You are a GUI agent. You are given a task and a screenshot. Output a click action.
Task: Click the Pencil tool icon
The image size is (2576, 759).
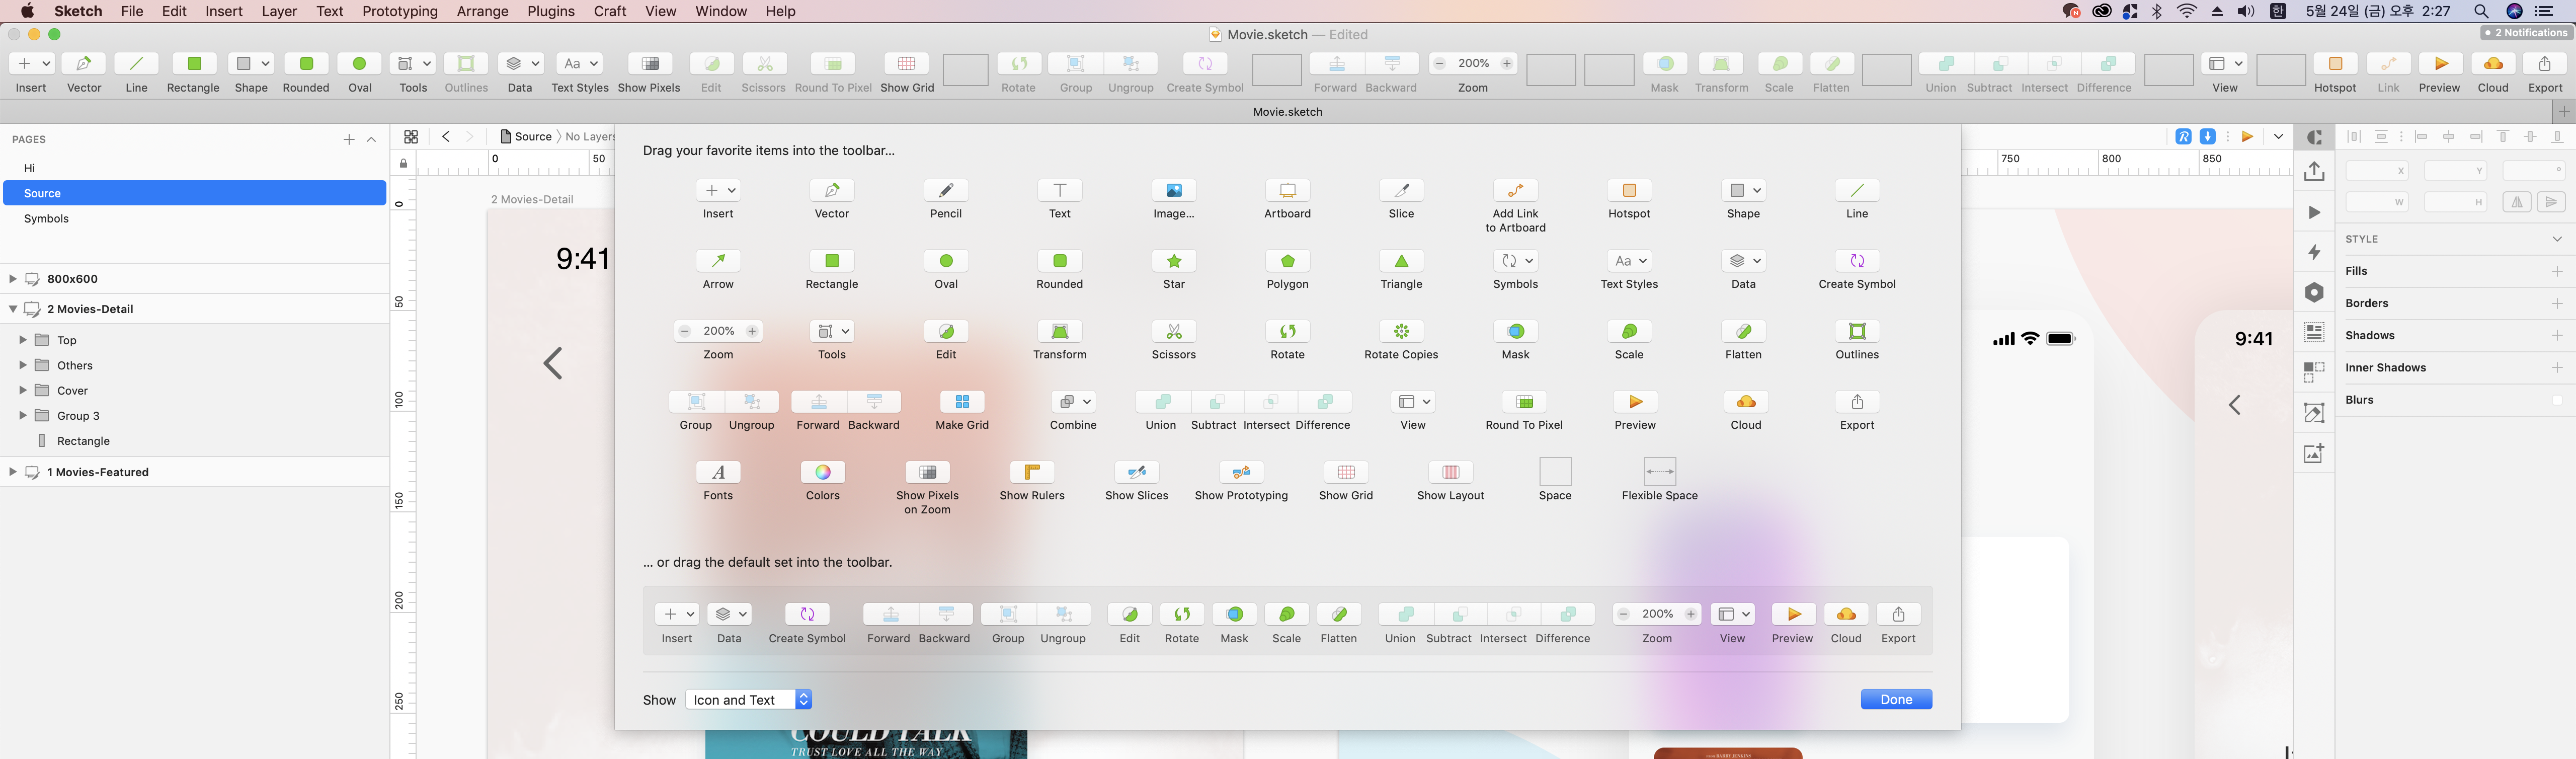(x=945, y=190)
